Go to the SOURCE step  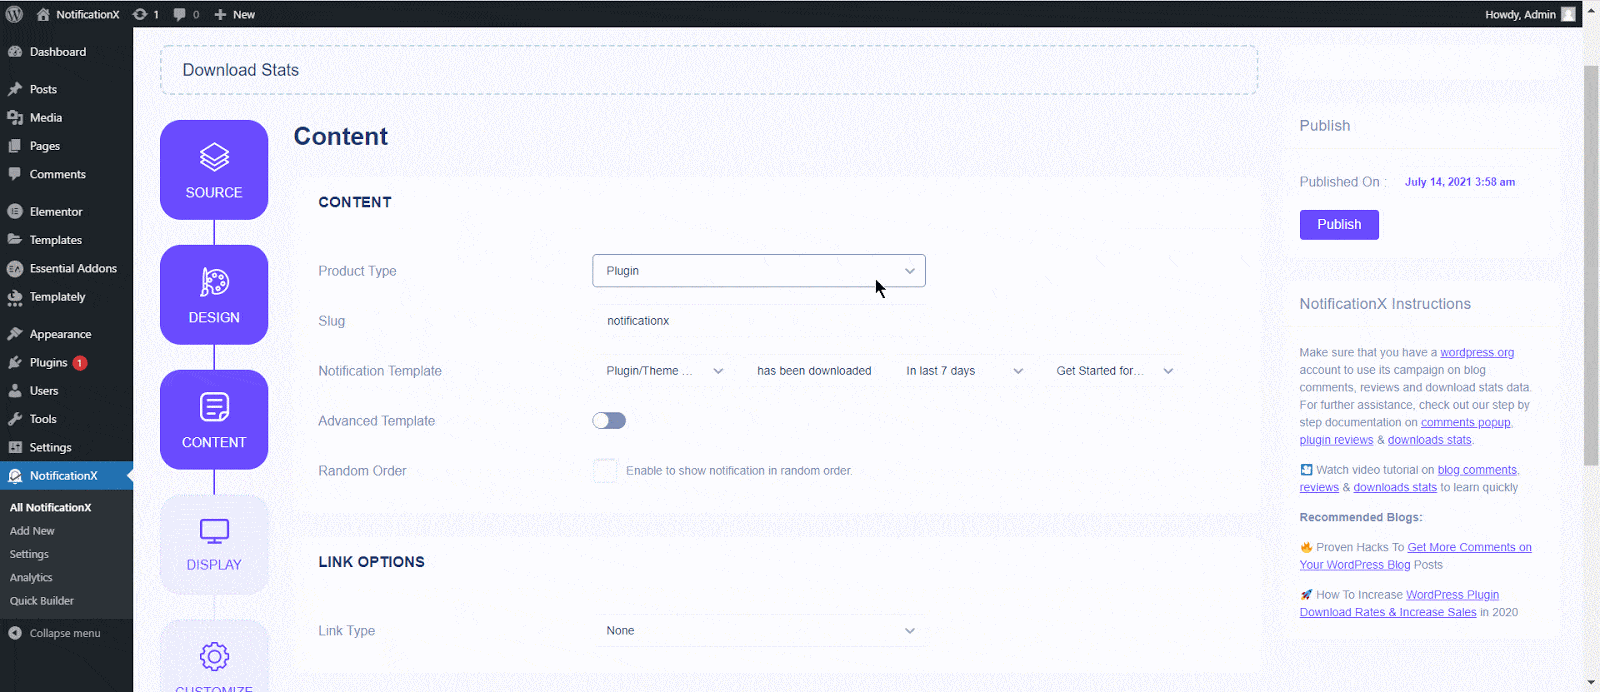click(x=214, y=170)
